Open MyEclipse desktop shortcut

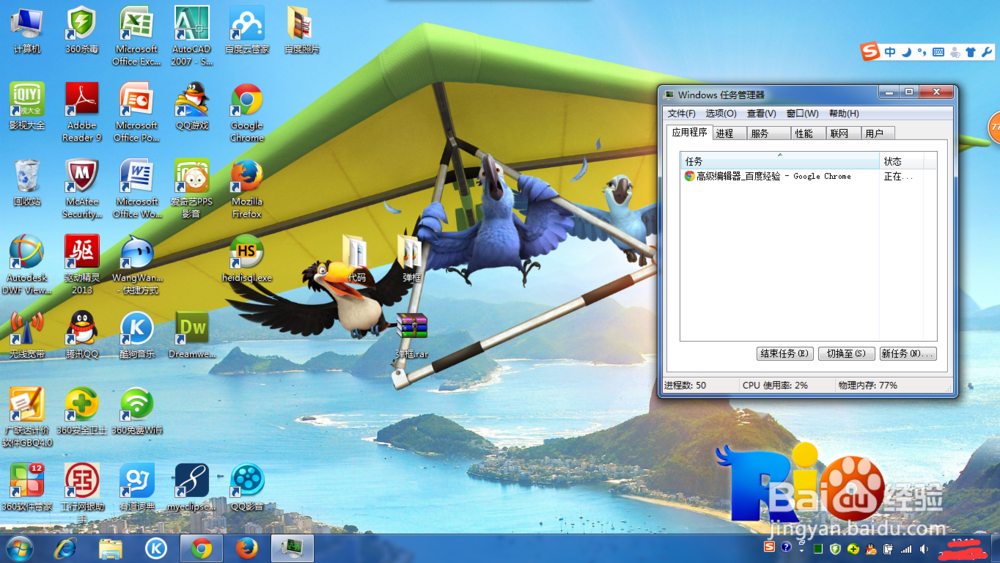click(x=191, y=488)
